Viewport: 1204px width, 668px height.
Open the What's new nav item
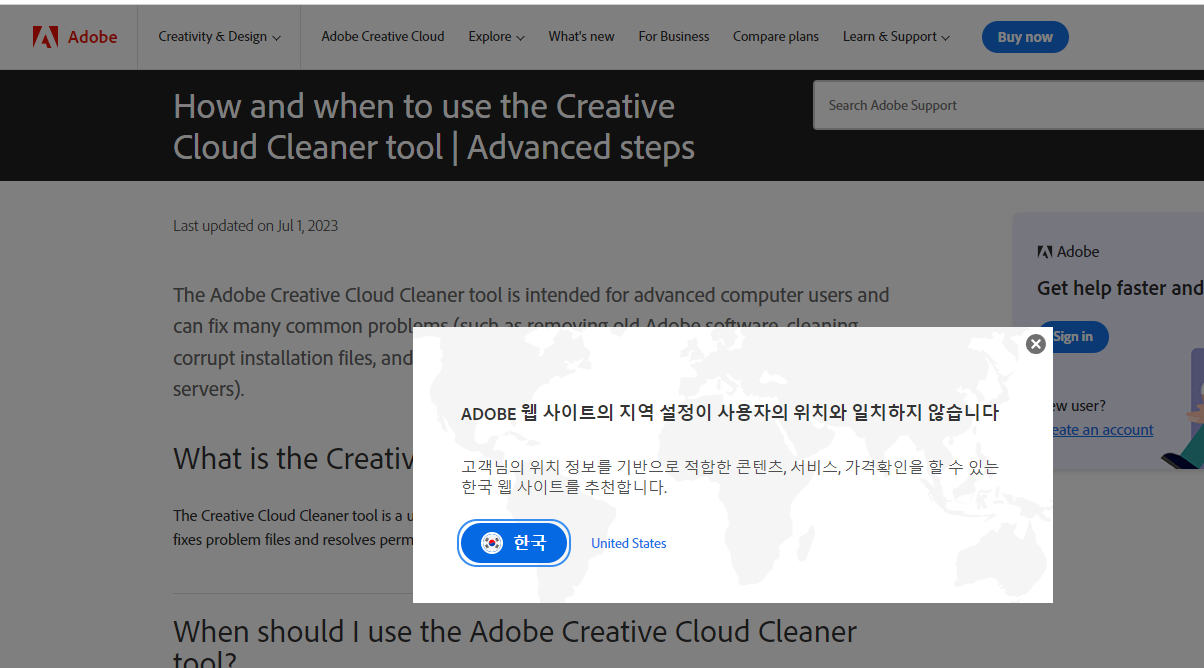(x=581, y=37)
